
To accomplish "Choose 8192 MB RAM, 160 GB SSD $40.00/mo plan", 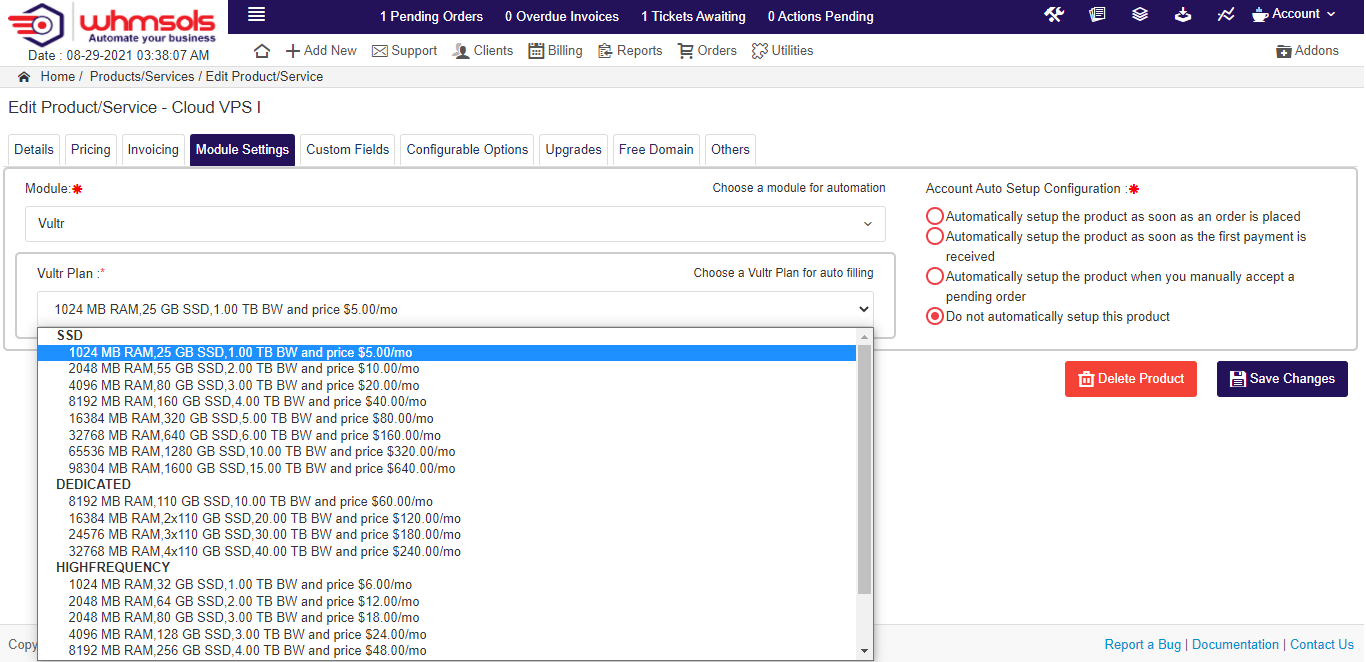I will (x=447, y=402).
